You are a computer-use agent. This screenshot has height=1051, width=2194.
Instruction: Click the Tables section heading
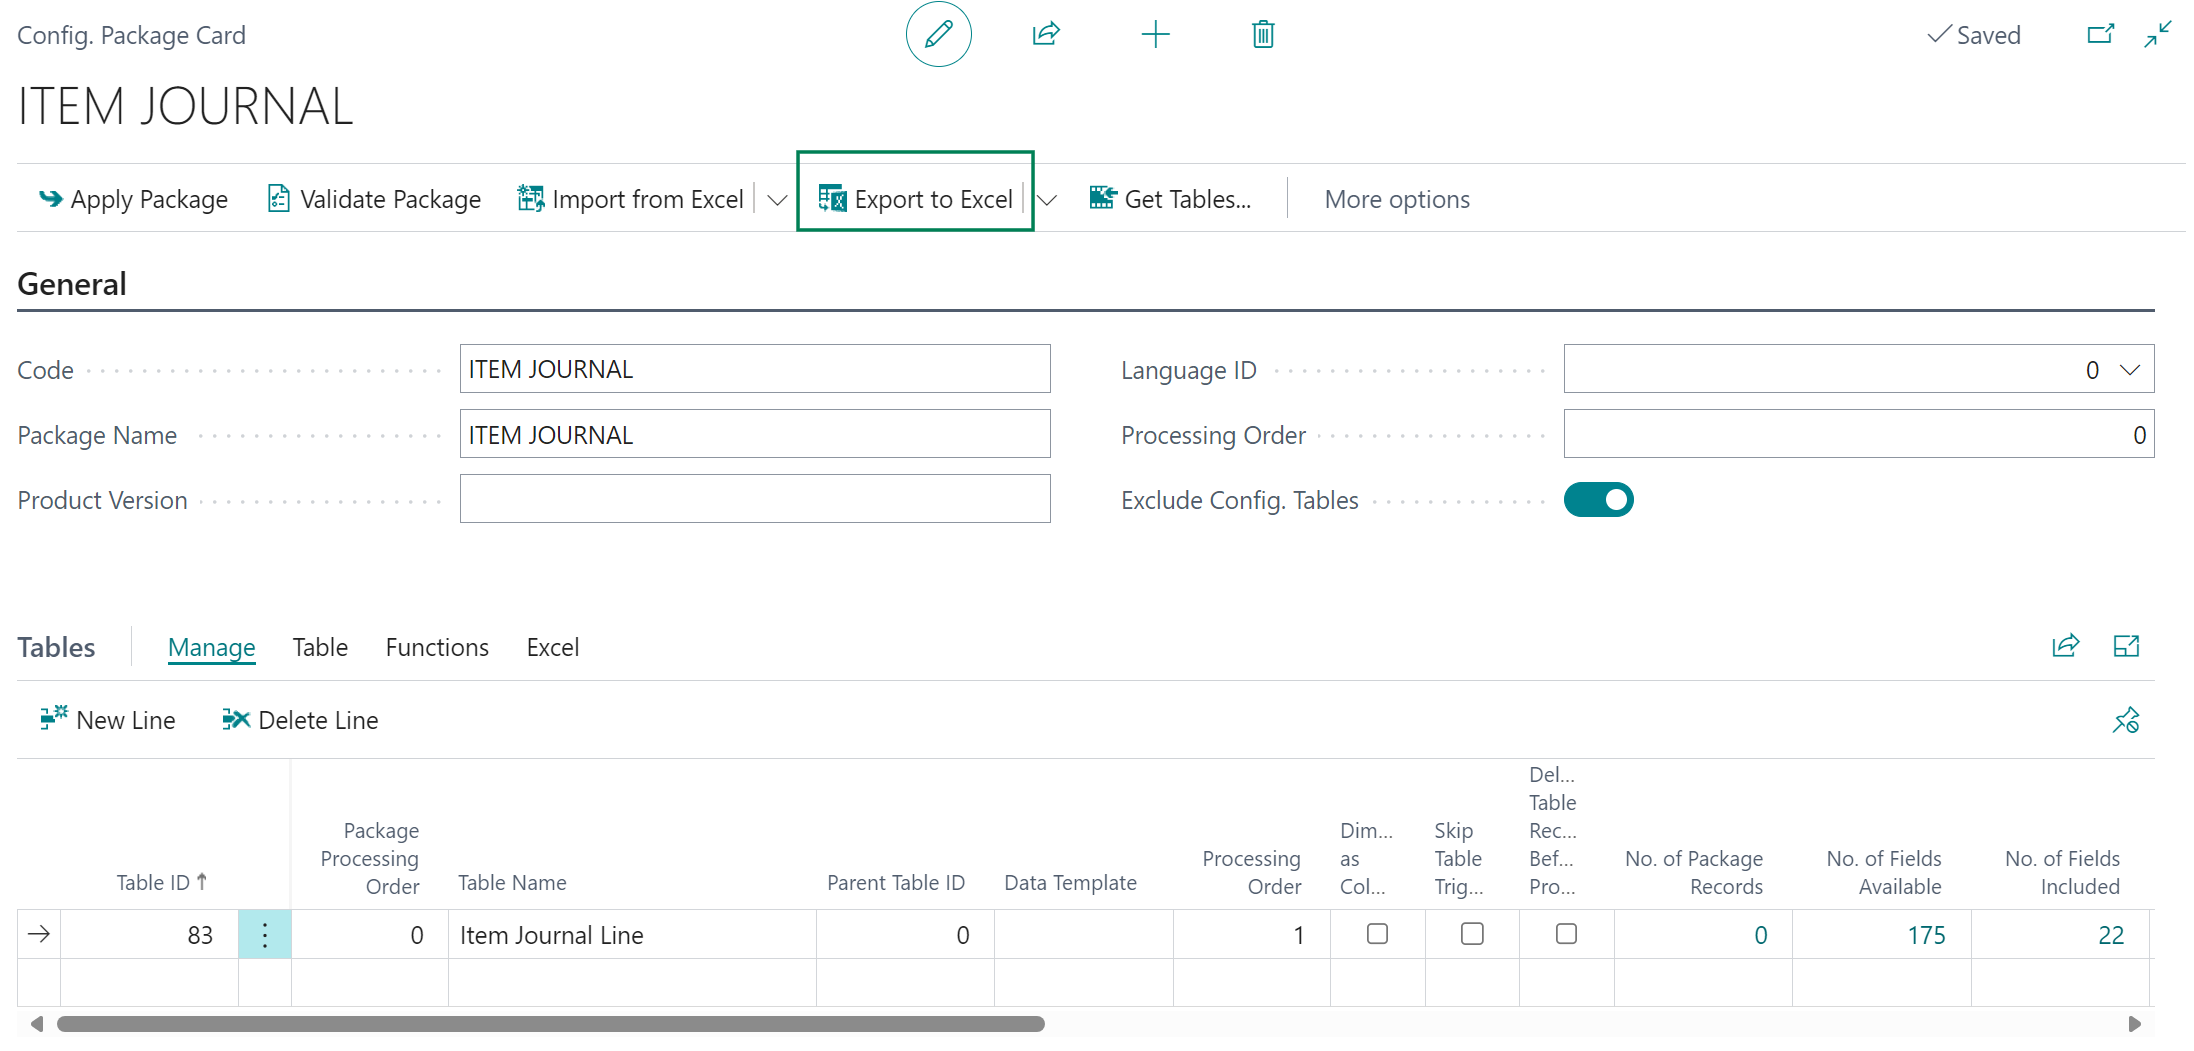tap(56, 647)
